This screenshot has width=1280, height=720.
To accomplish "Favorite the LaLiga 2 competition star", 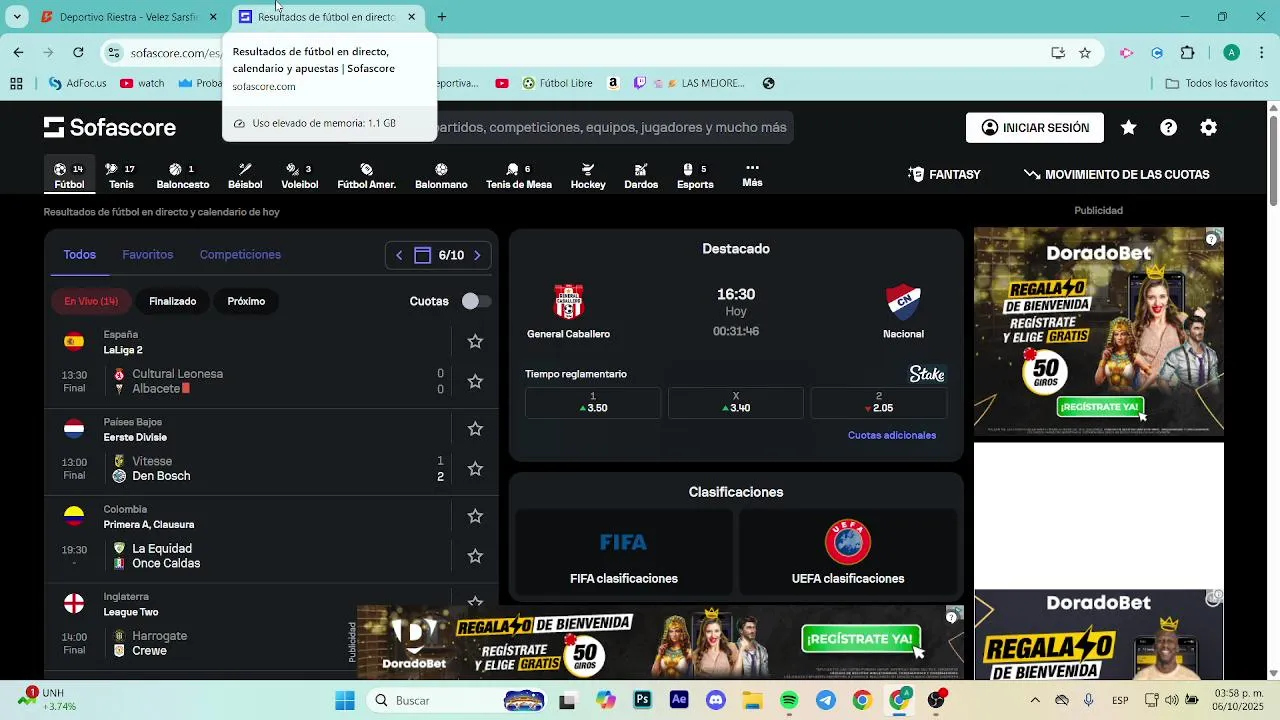I will [475, 342].
